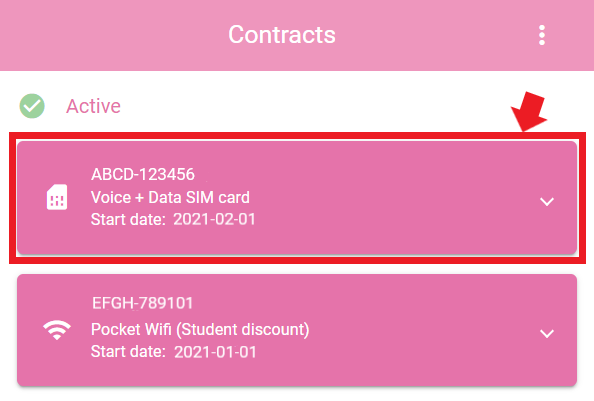Select the Pocket Wifi (Student discount) contract

click(297, 330)
